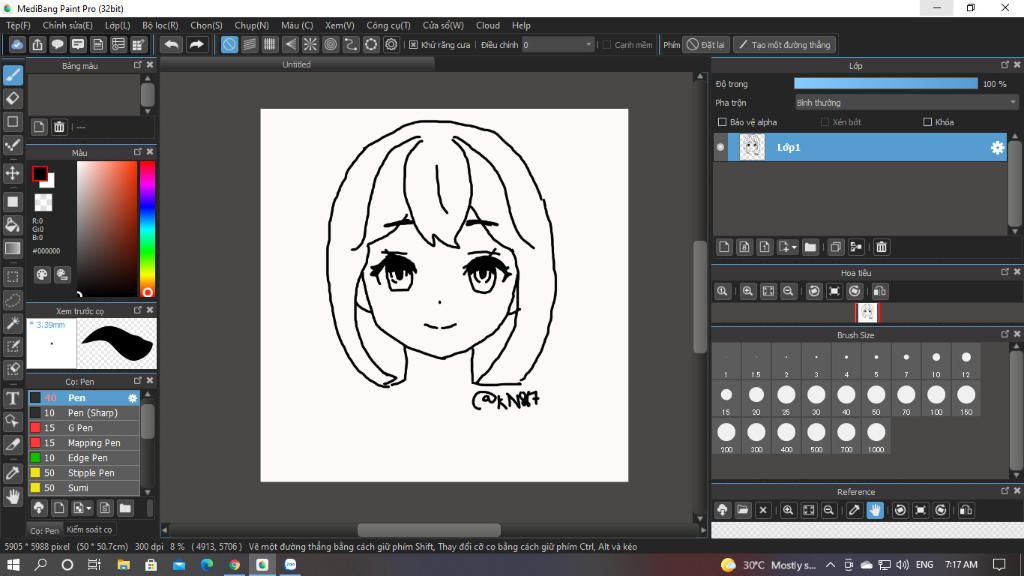1024x576 pixels.
Task: Turn off snap with the Snap Off button
Action: tap(229, 44)
